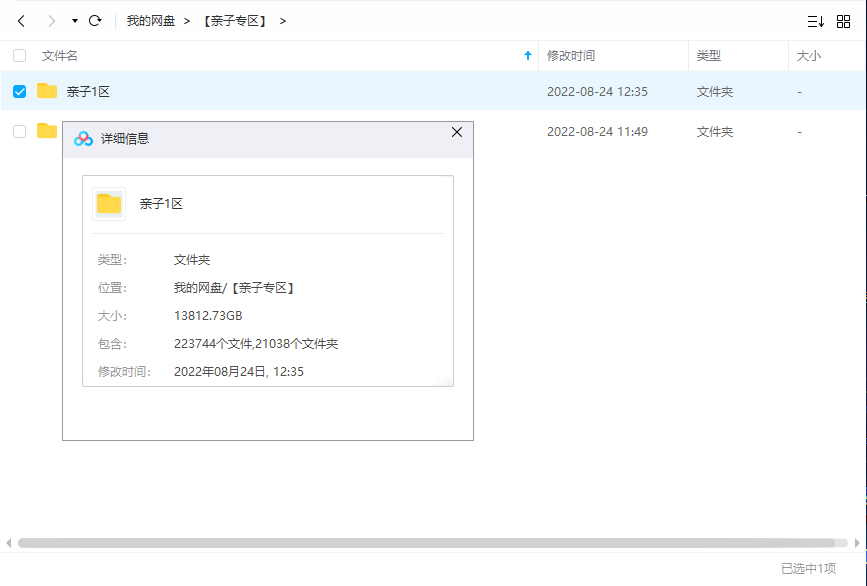Check the second folder's checkbox
Image resolution: width=867 pixels, height=586 pixels.
point(19,131)
